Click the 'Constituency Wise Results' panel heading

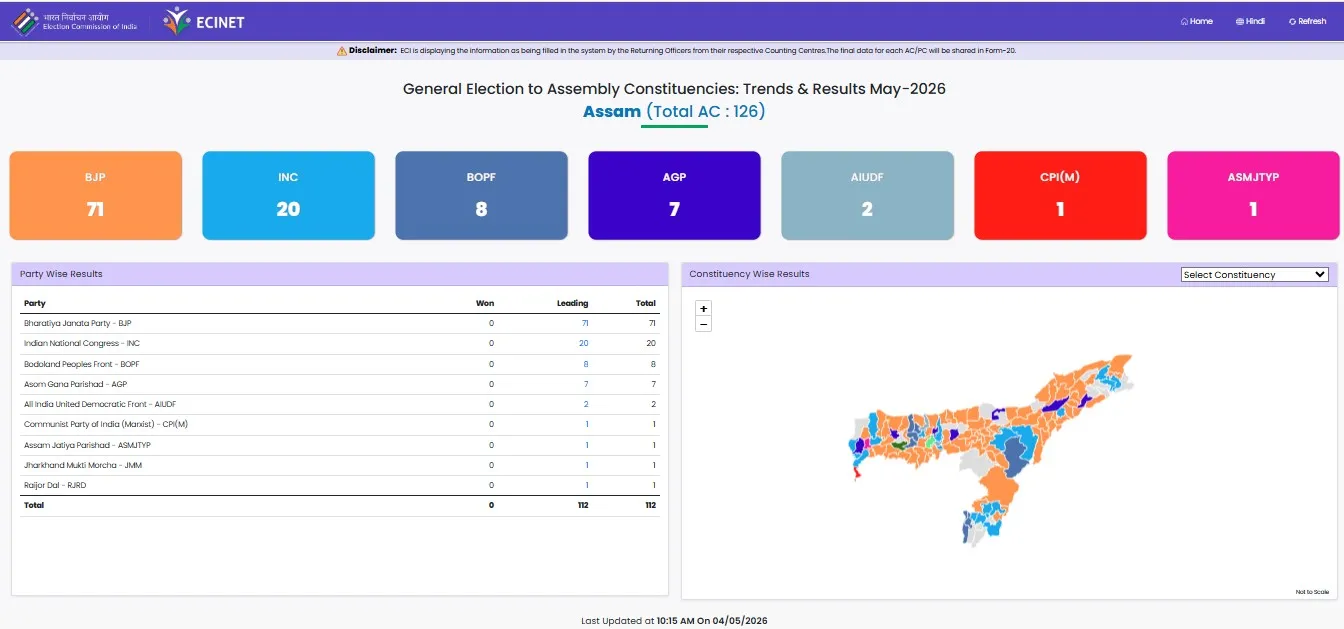point(749,274)
